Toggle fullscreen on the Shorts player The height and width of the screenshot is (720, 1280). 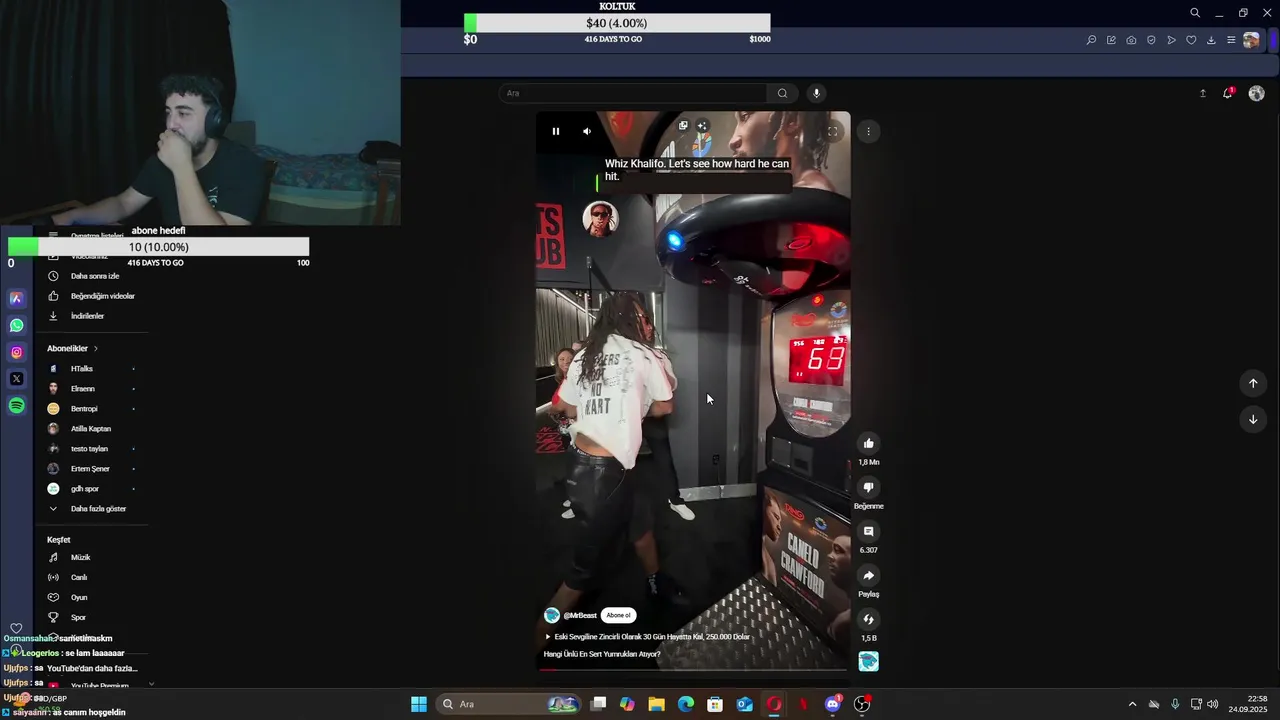tap(832, 131)
